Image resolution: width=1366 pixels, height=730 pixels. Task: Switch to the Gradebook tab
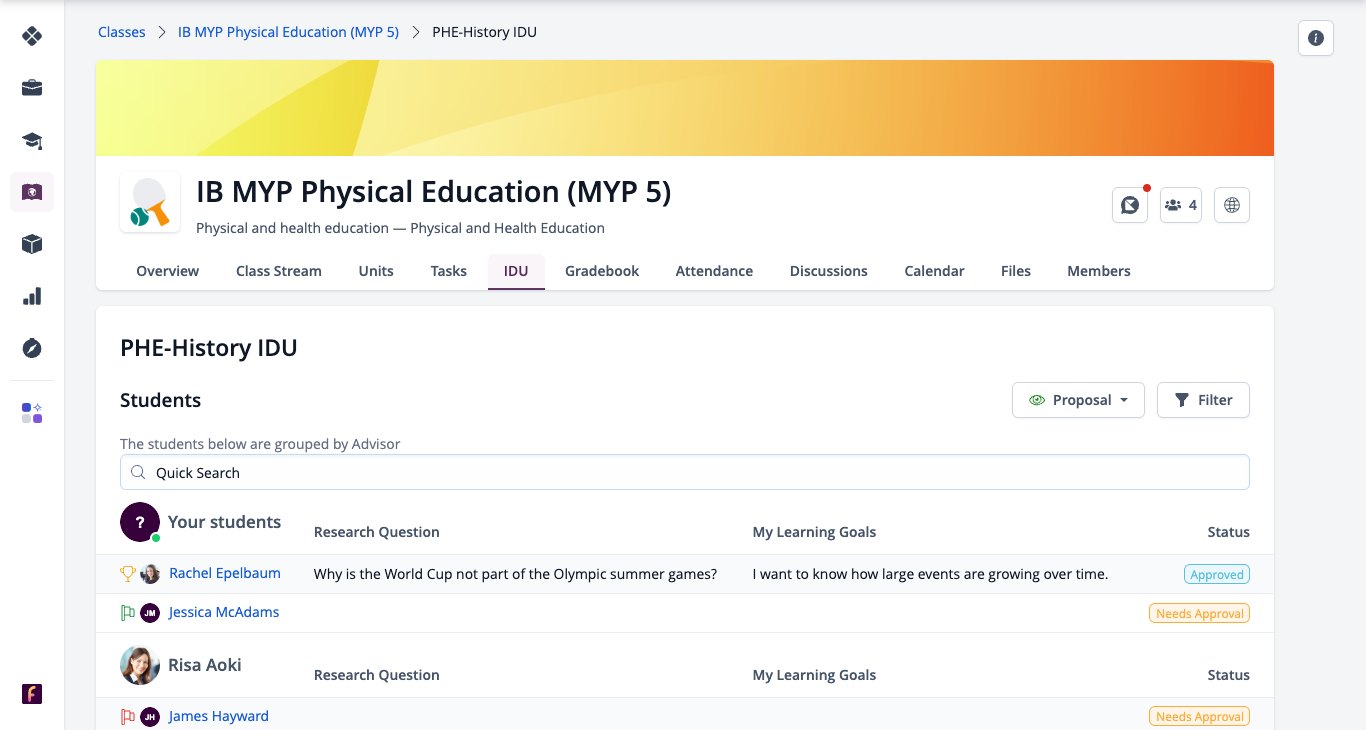pos(602,271)
